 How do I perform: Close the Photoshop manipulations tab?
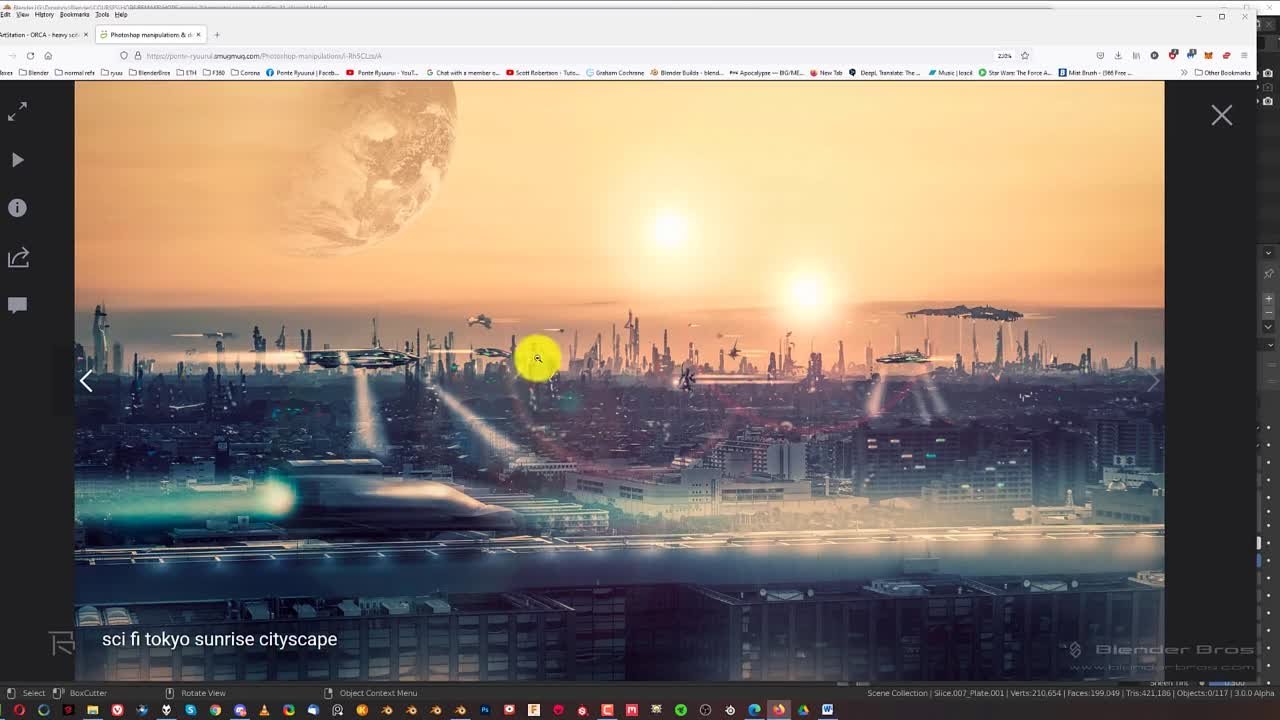198,35
